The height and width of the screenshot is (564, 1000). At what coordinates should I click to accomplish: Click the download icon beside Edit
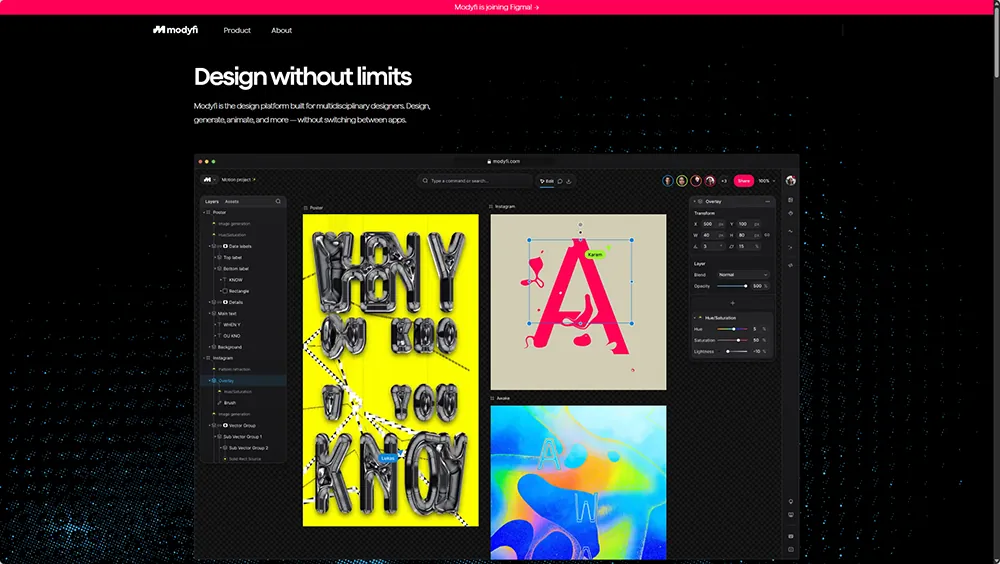(569, 181)
